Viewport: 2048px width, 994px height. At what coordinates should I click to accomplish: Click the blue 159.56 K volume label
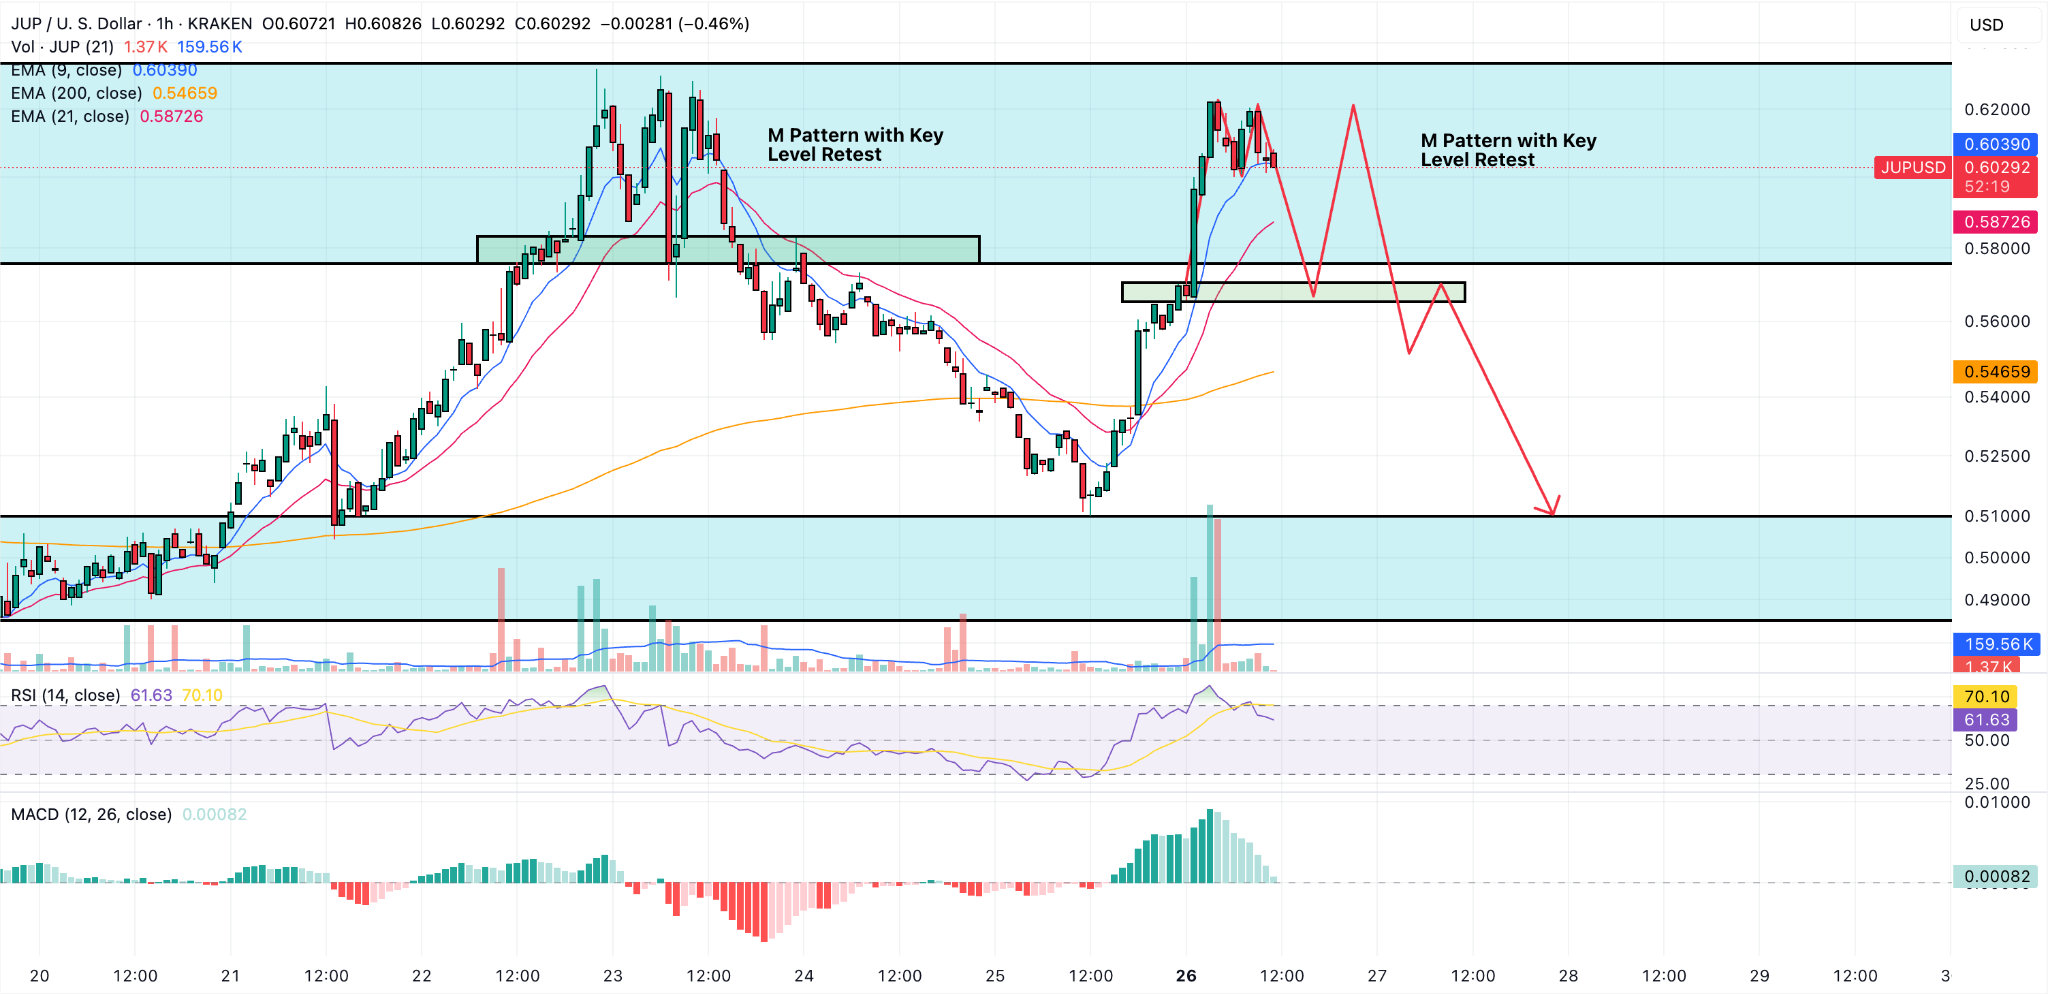[1996, 644]
